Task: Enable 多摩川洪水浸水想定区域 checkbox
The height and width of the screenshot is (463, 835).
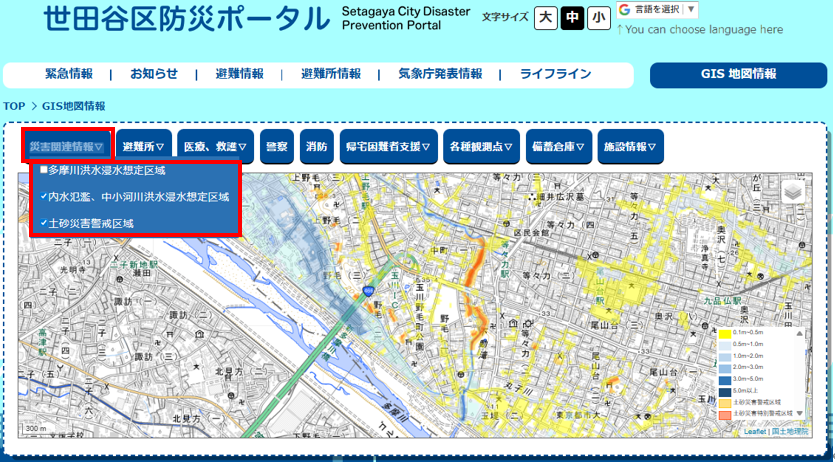Action: click(x=44, y=170)
